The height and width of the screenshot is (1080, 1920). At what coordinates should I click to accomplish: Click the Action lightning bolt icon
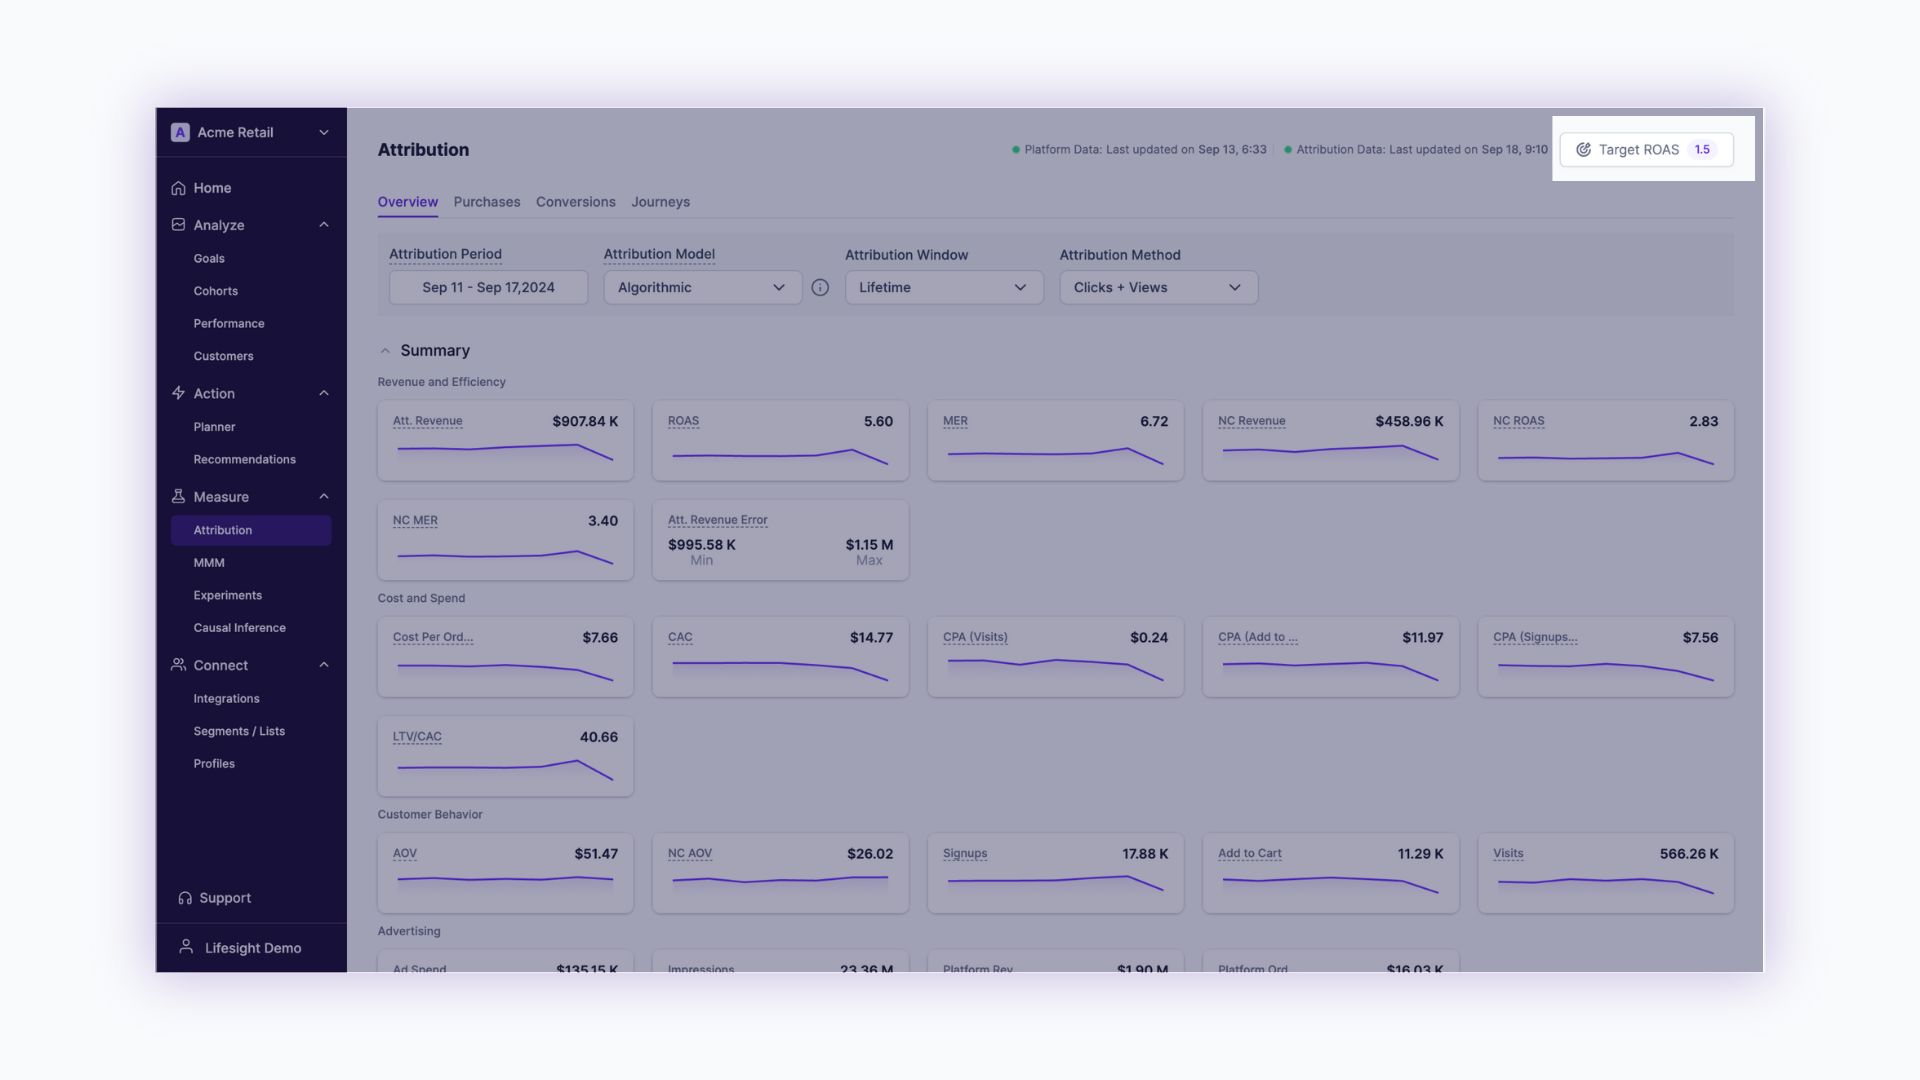coord(178,393)
